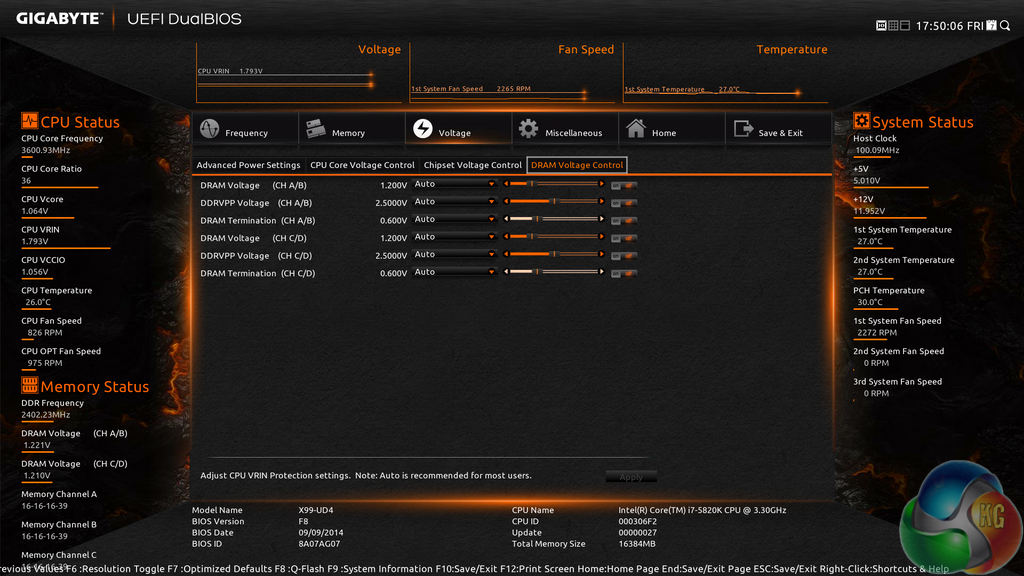Decrease DDRVPP Voltage (CH A/B) with left arrow
1024x576 pixels.
coord(506,202)
